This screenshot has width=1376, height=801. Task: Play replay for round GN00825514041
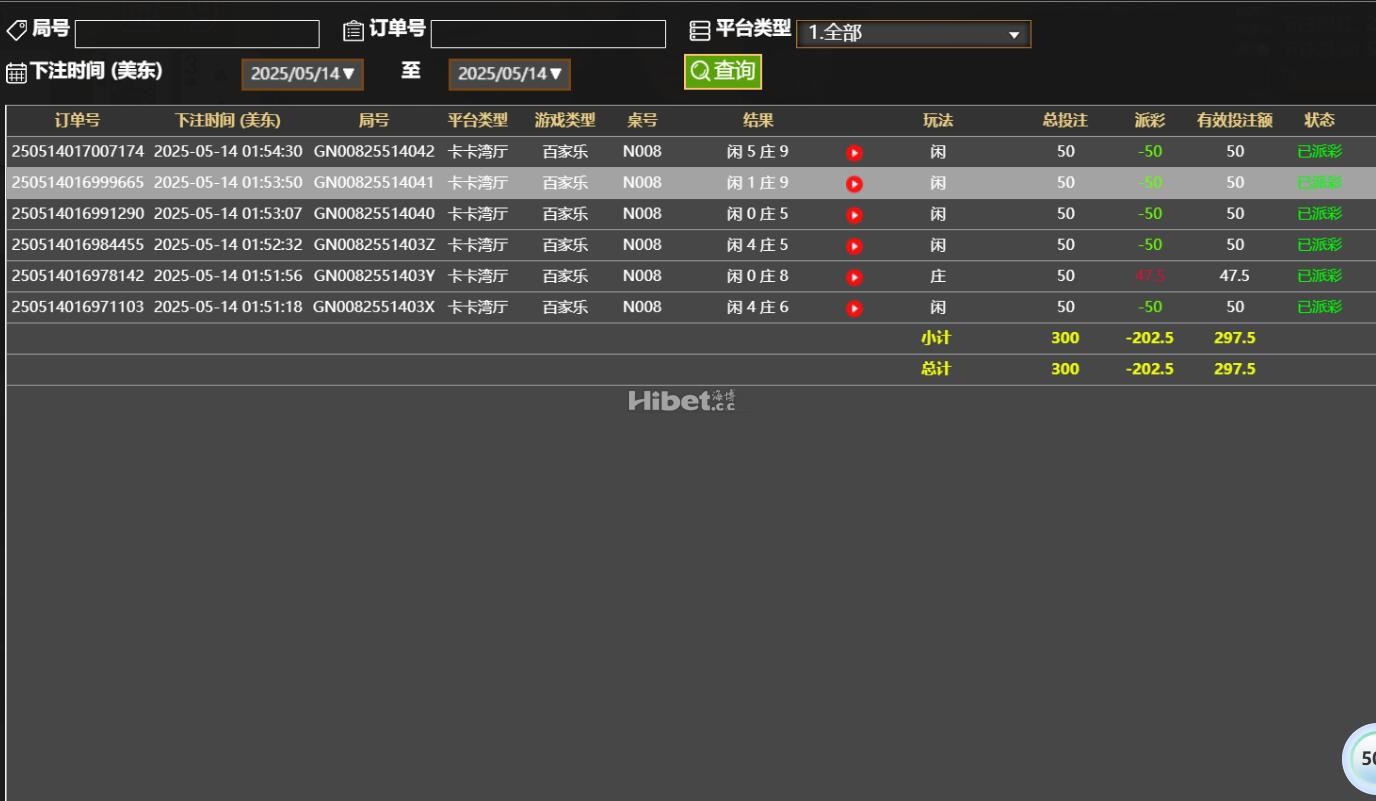point(854,184)
